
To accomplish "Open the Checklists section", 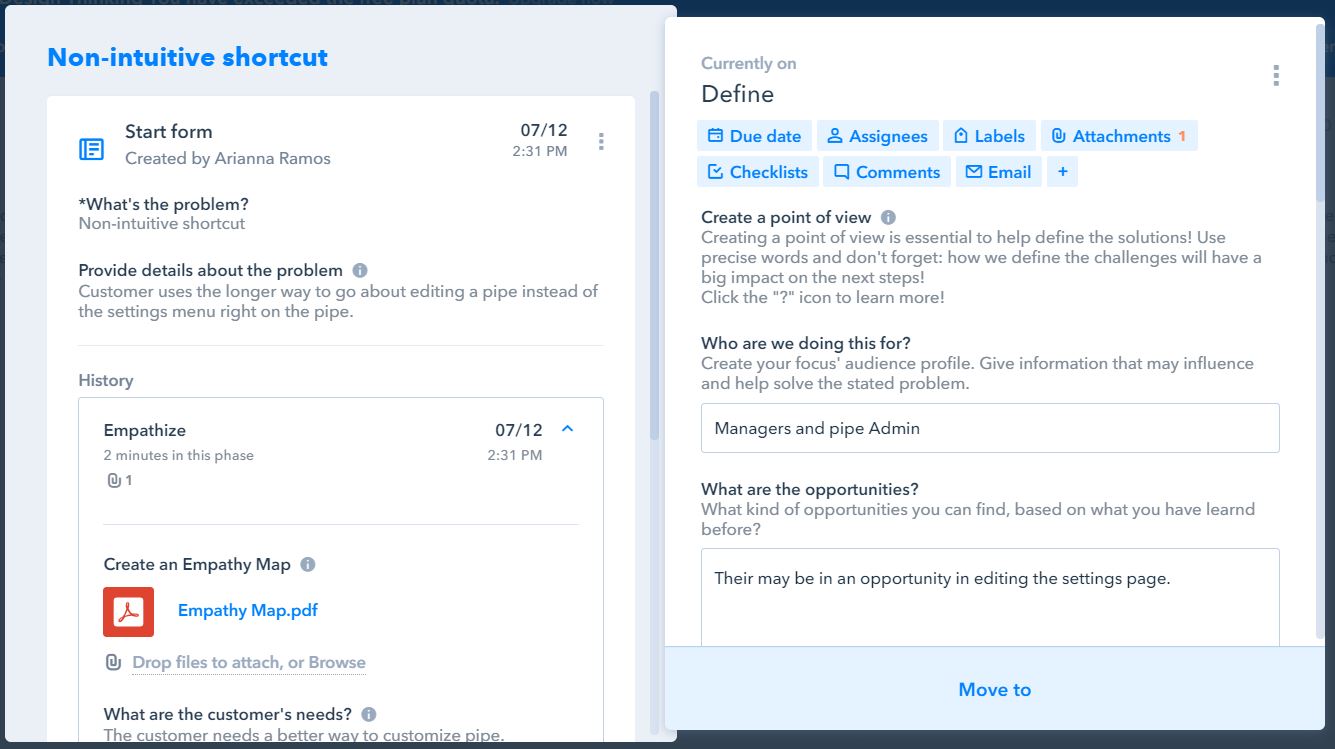I will pos(757,172).
